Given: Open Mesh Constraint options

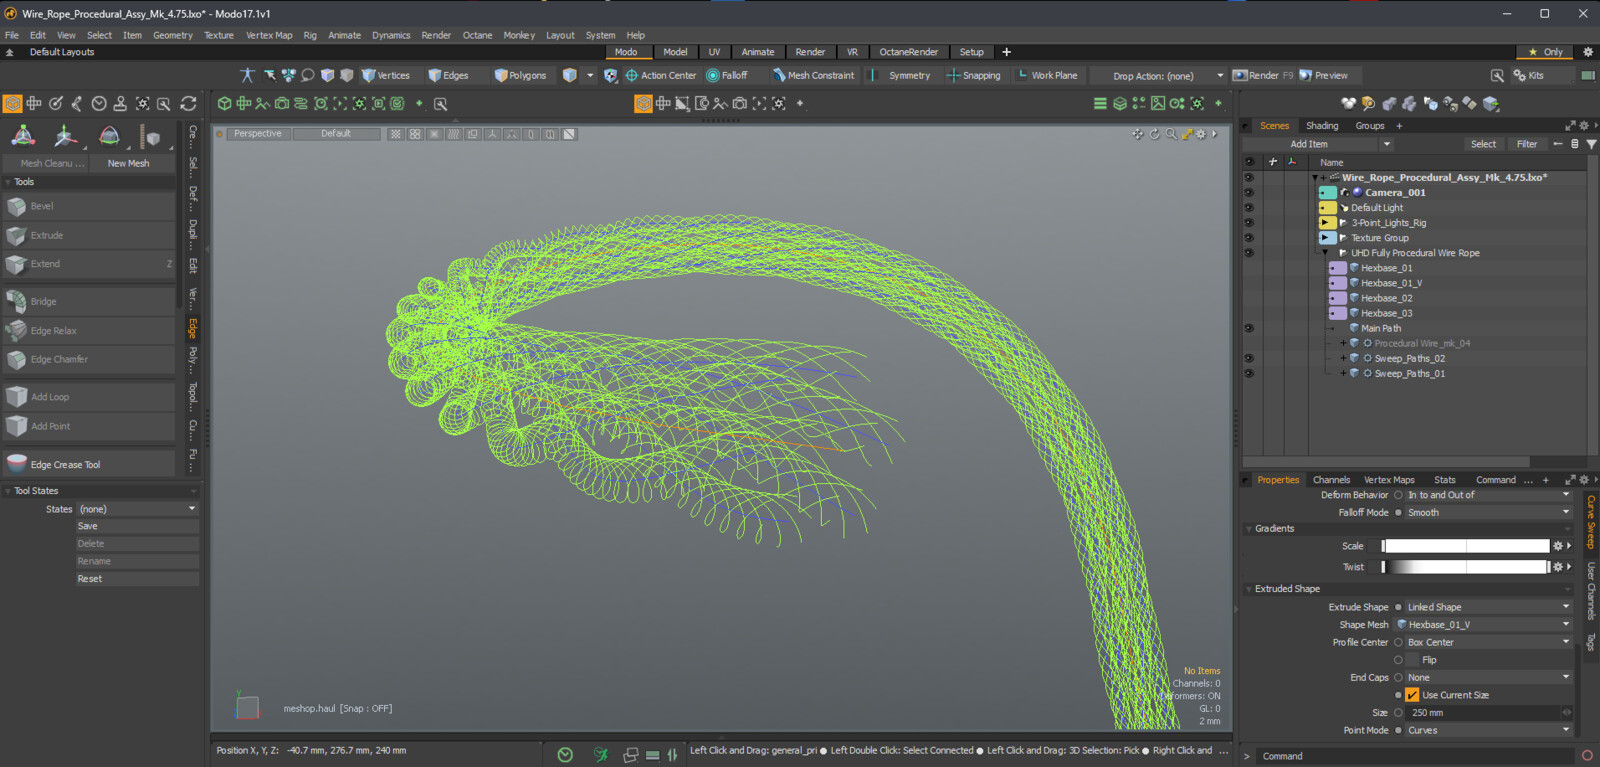Looking at the screenshot, I should 813,75.
